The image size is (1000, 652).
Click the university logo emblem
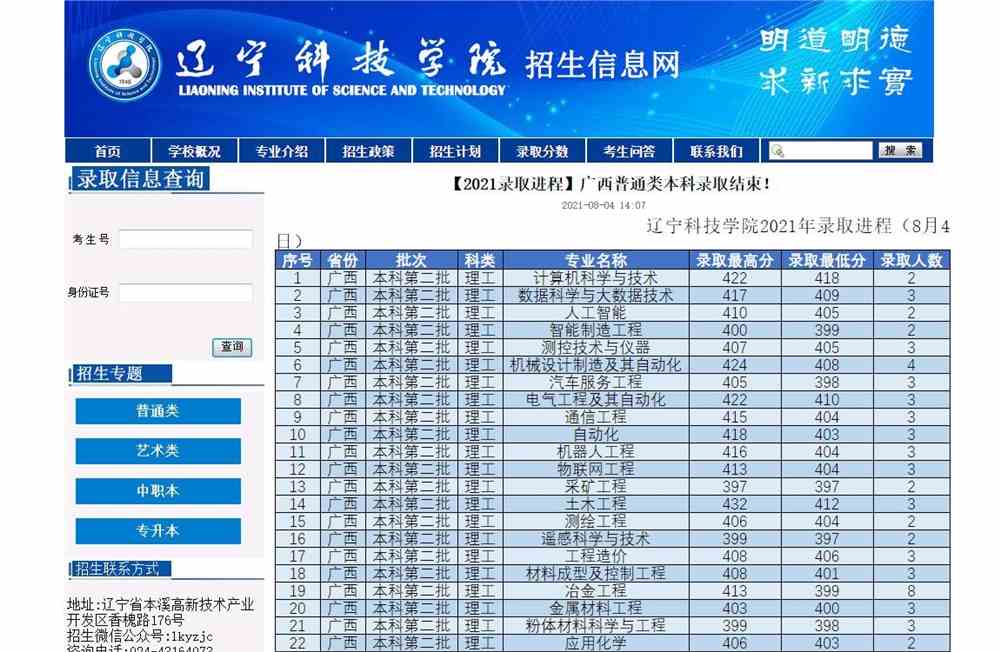[125, 65]
